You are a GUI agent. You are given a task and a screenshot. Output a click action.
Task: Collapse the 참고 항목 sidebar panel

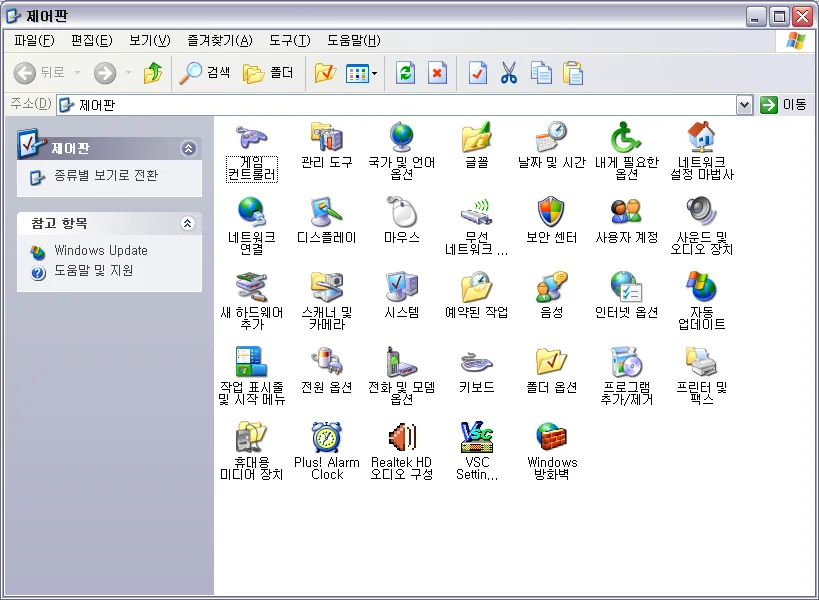click(x=188, y=223)
